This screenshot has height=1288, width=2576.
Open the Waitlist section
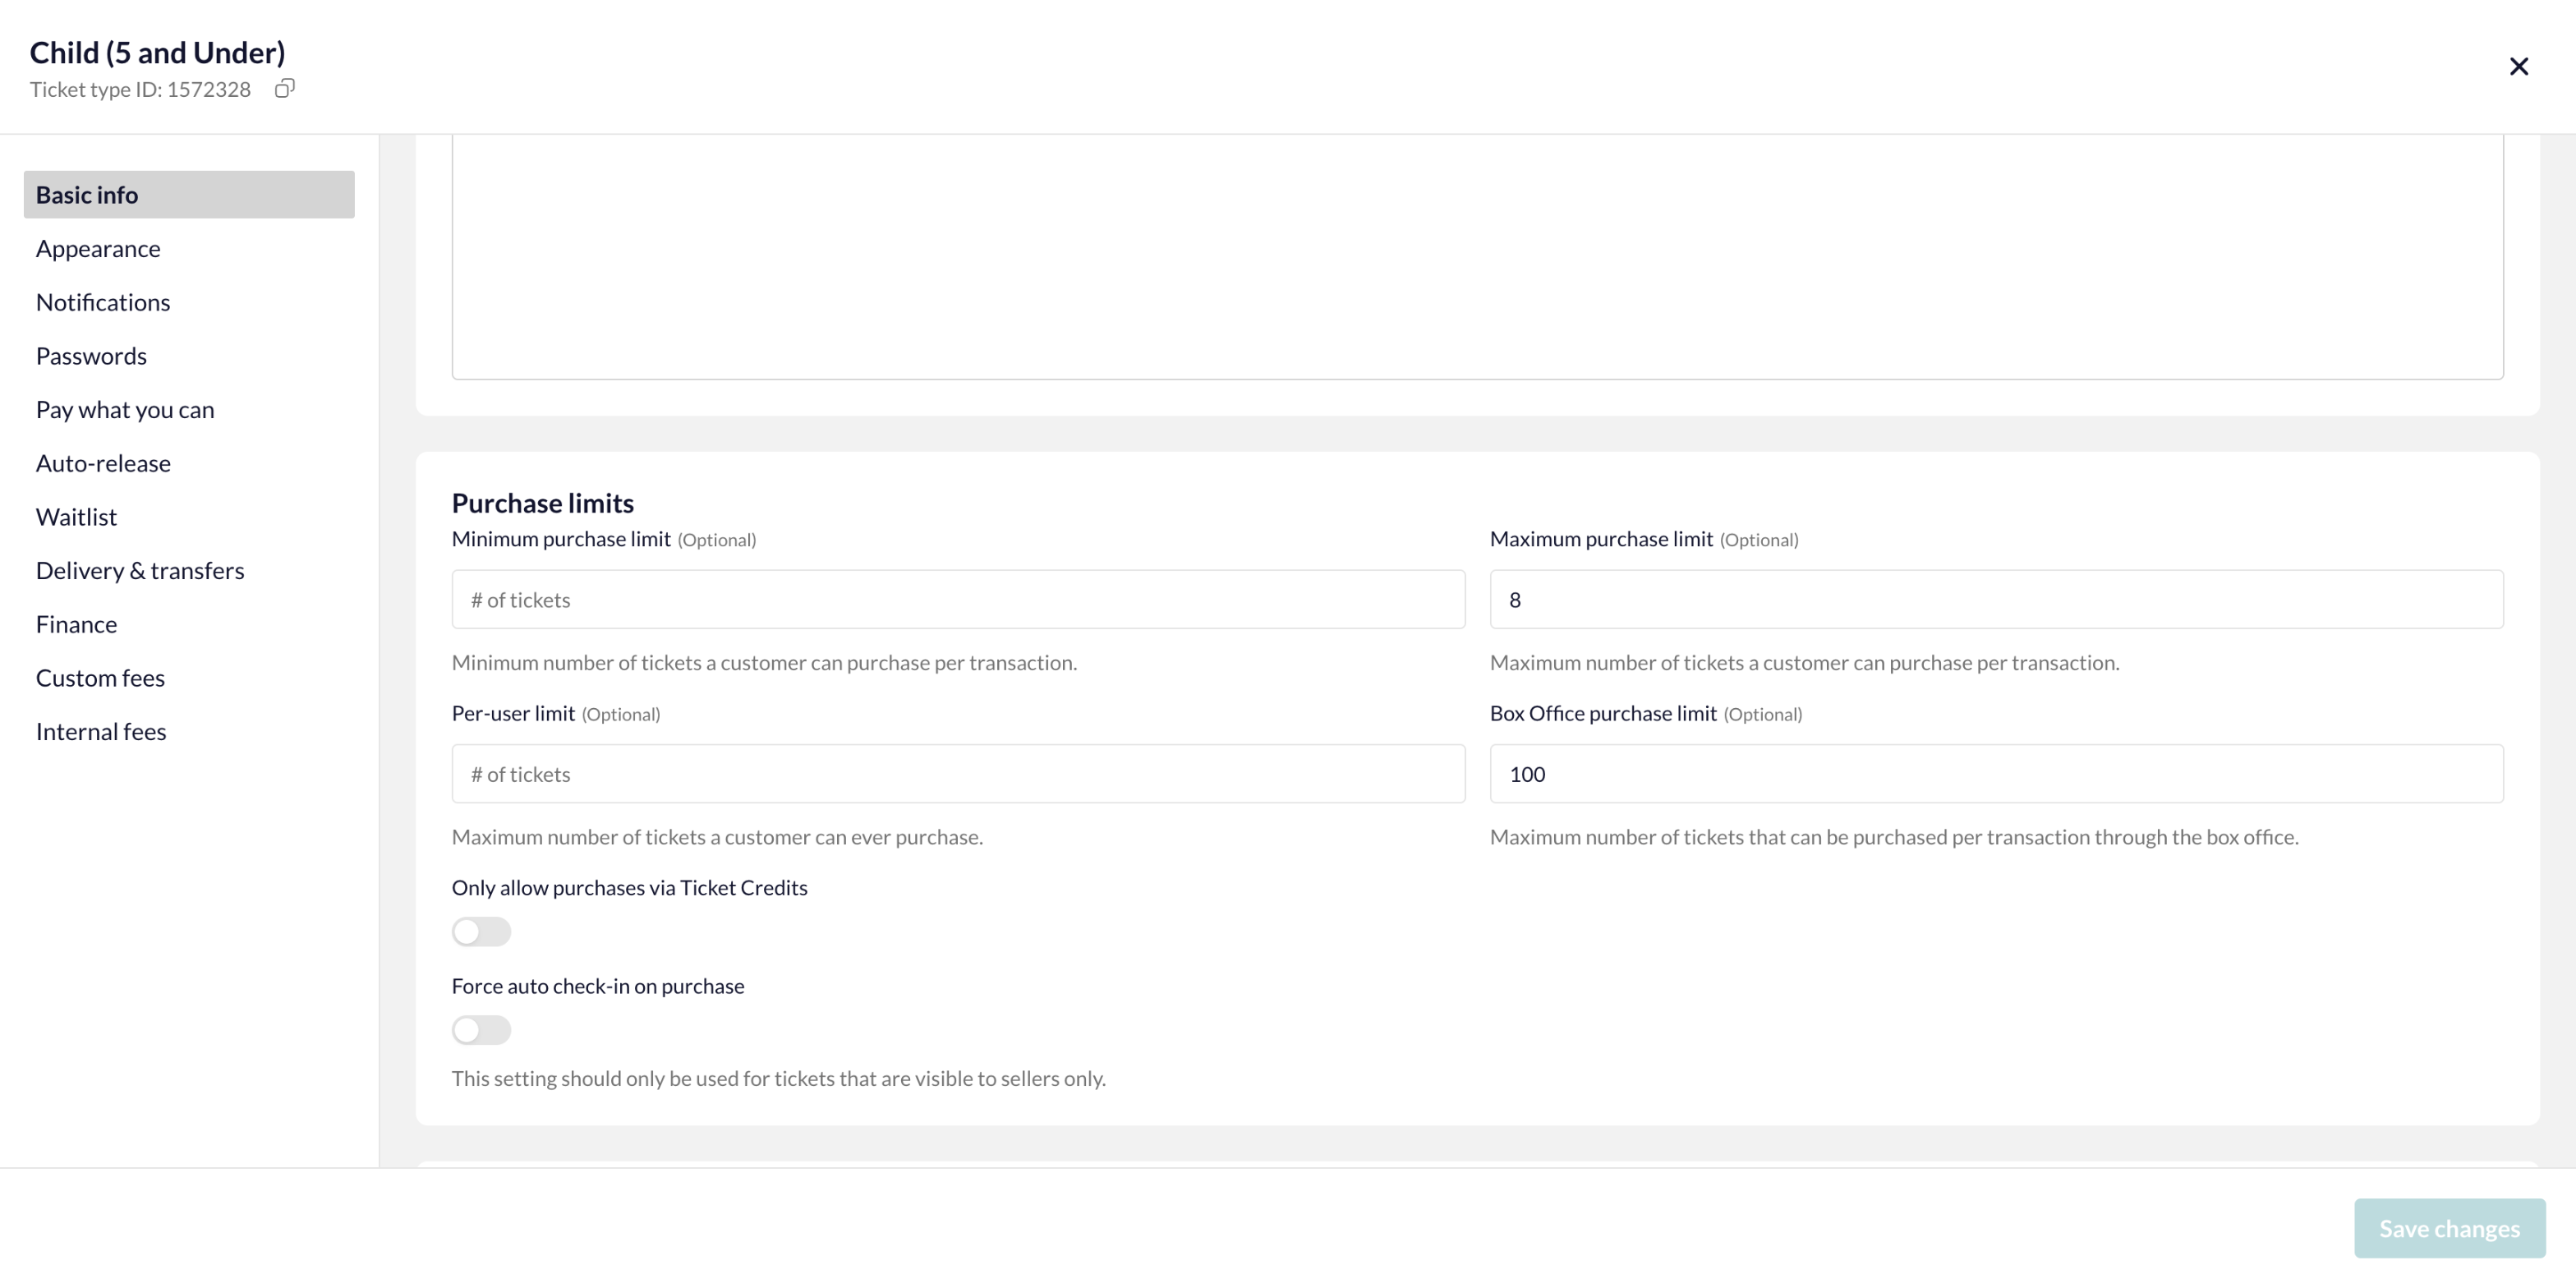[x=76, y=518]
